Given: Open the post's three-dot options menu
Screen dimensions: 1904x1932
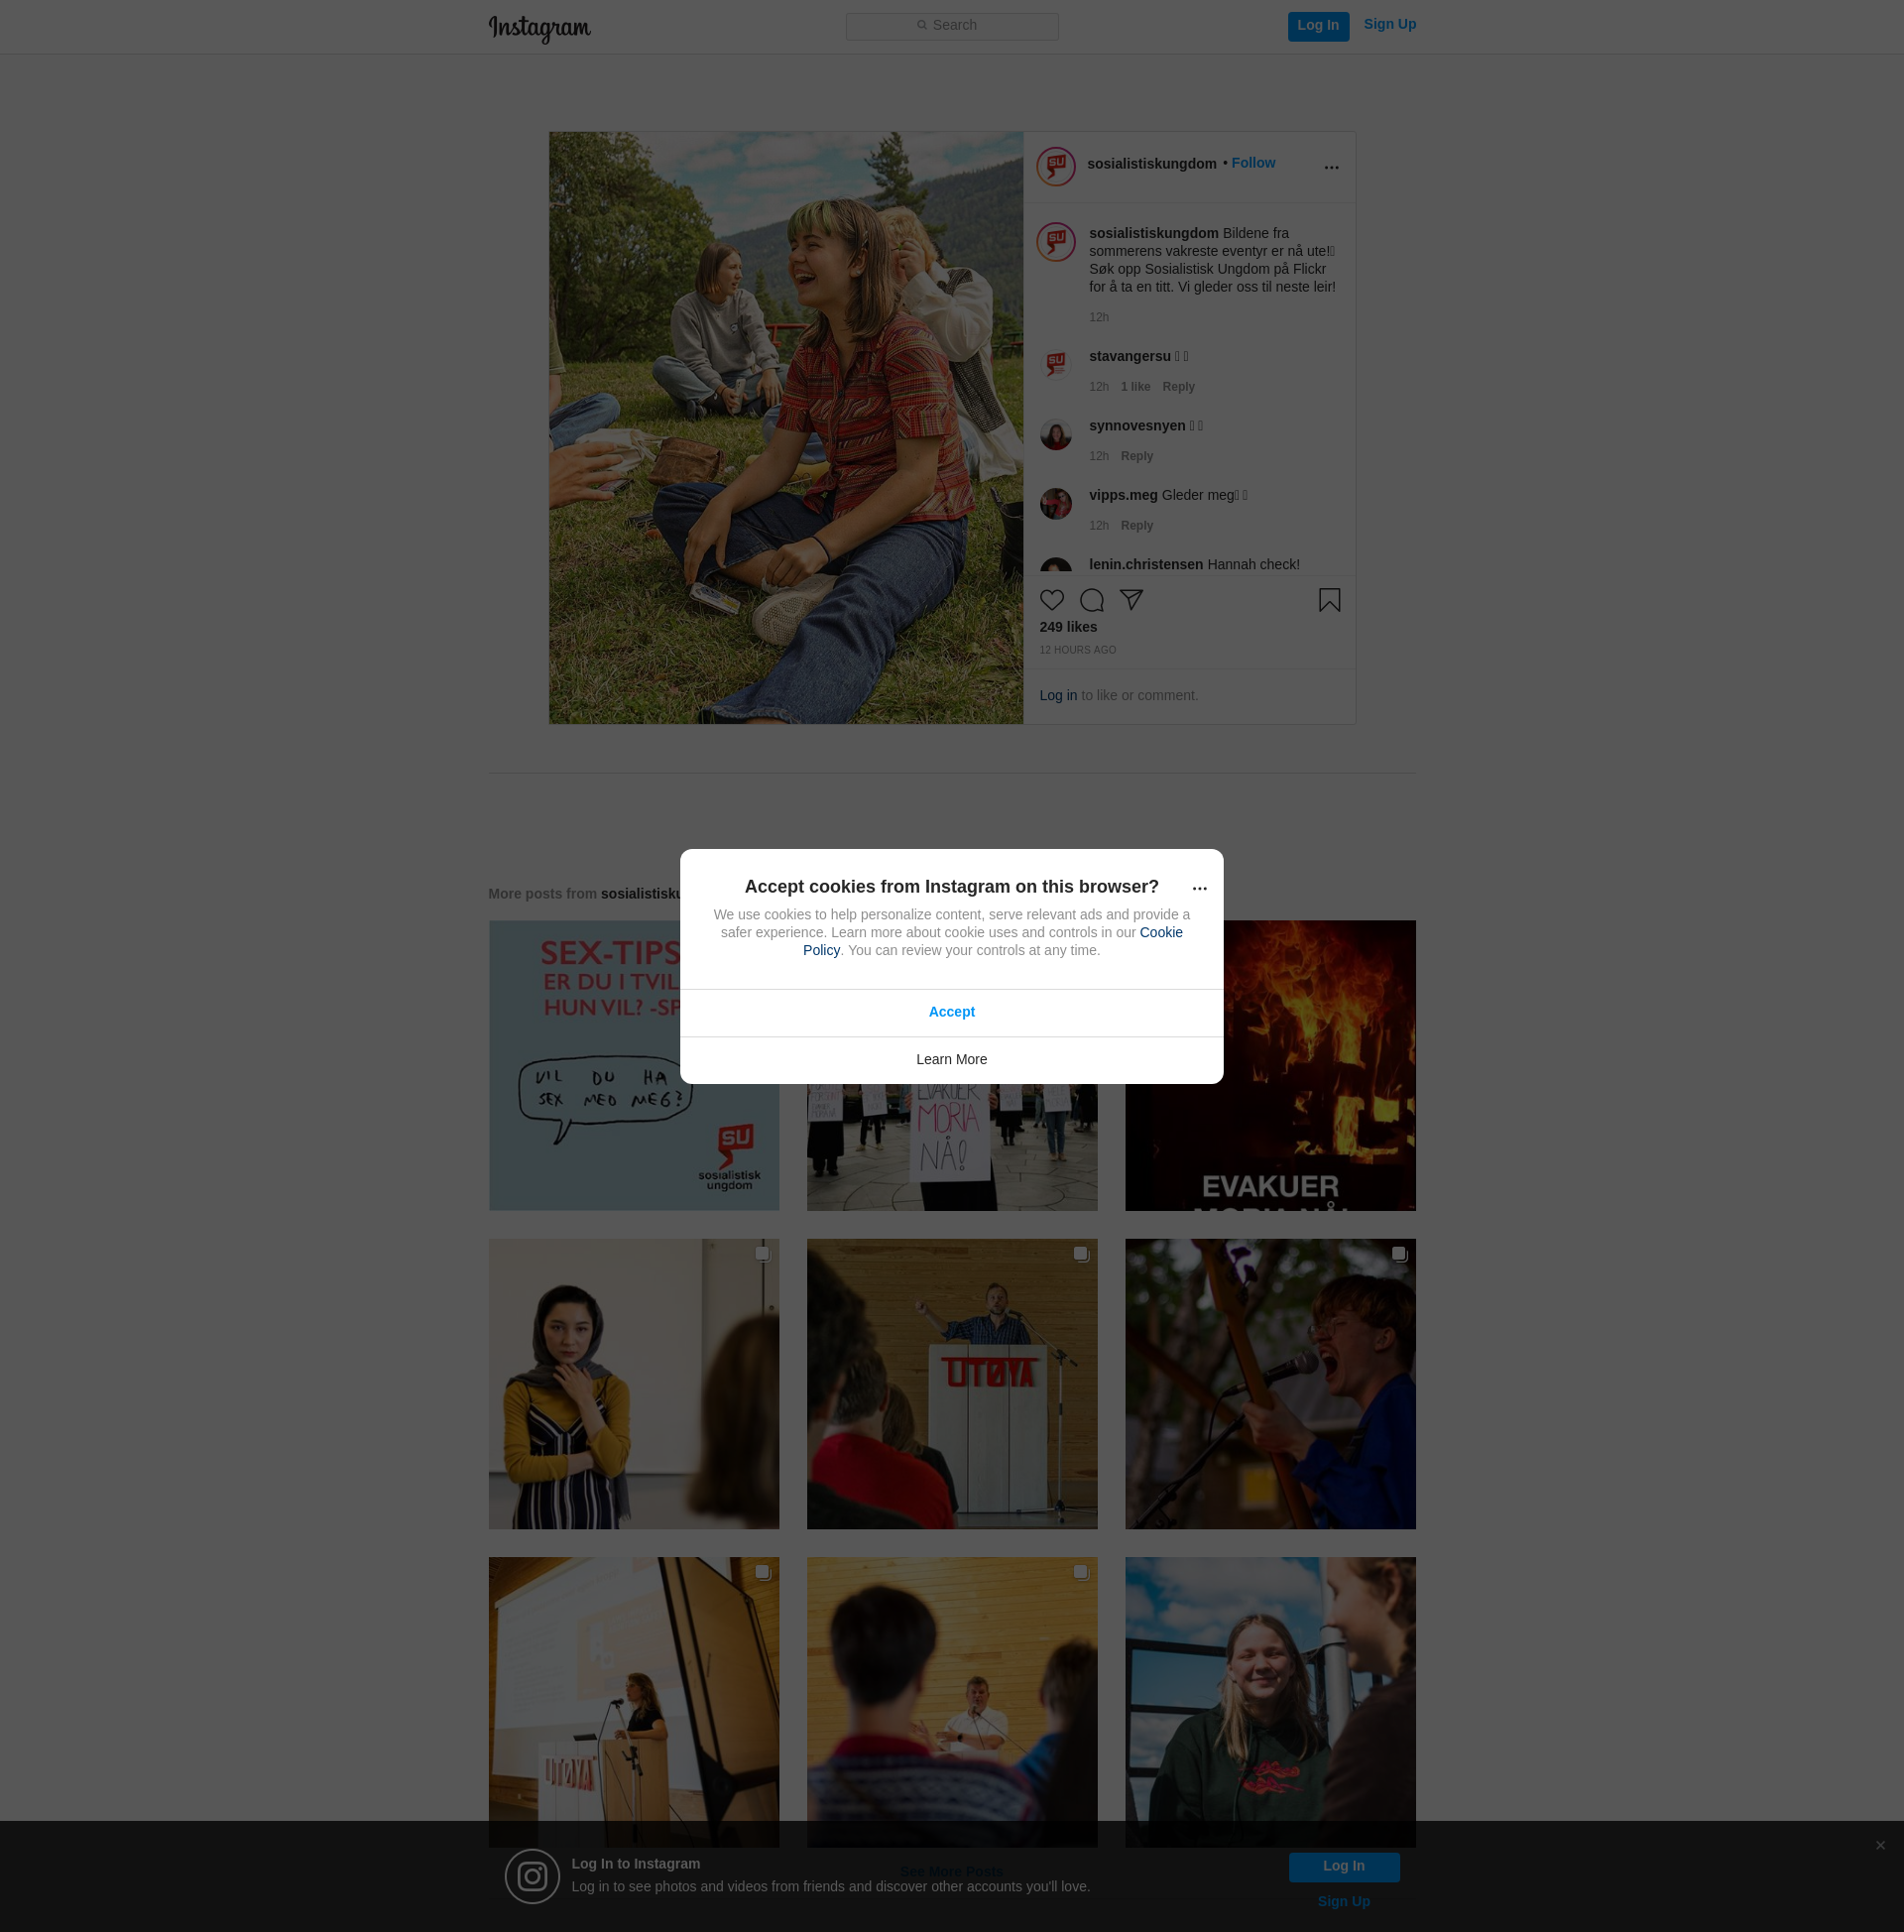Looking at the screenshot, I should (x=1331, y=167).
